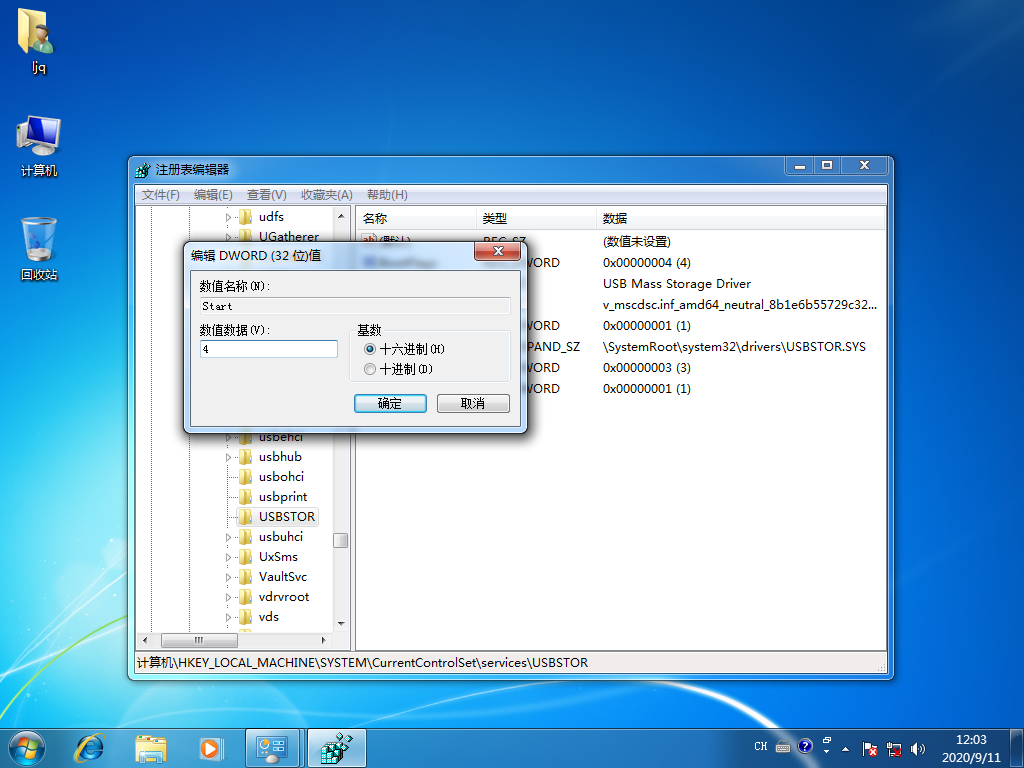Collapse the udfs branch arrow

click(x=229, y=216)
